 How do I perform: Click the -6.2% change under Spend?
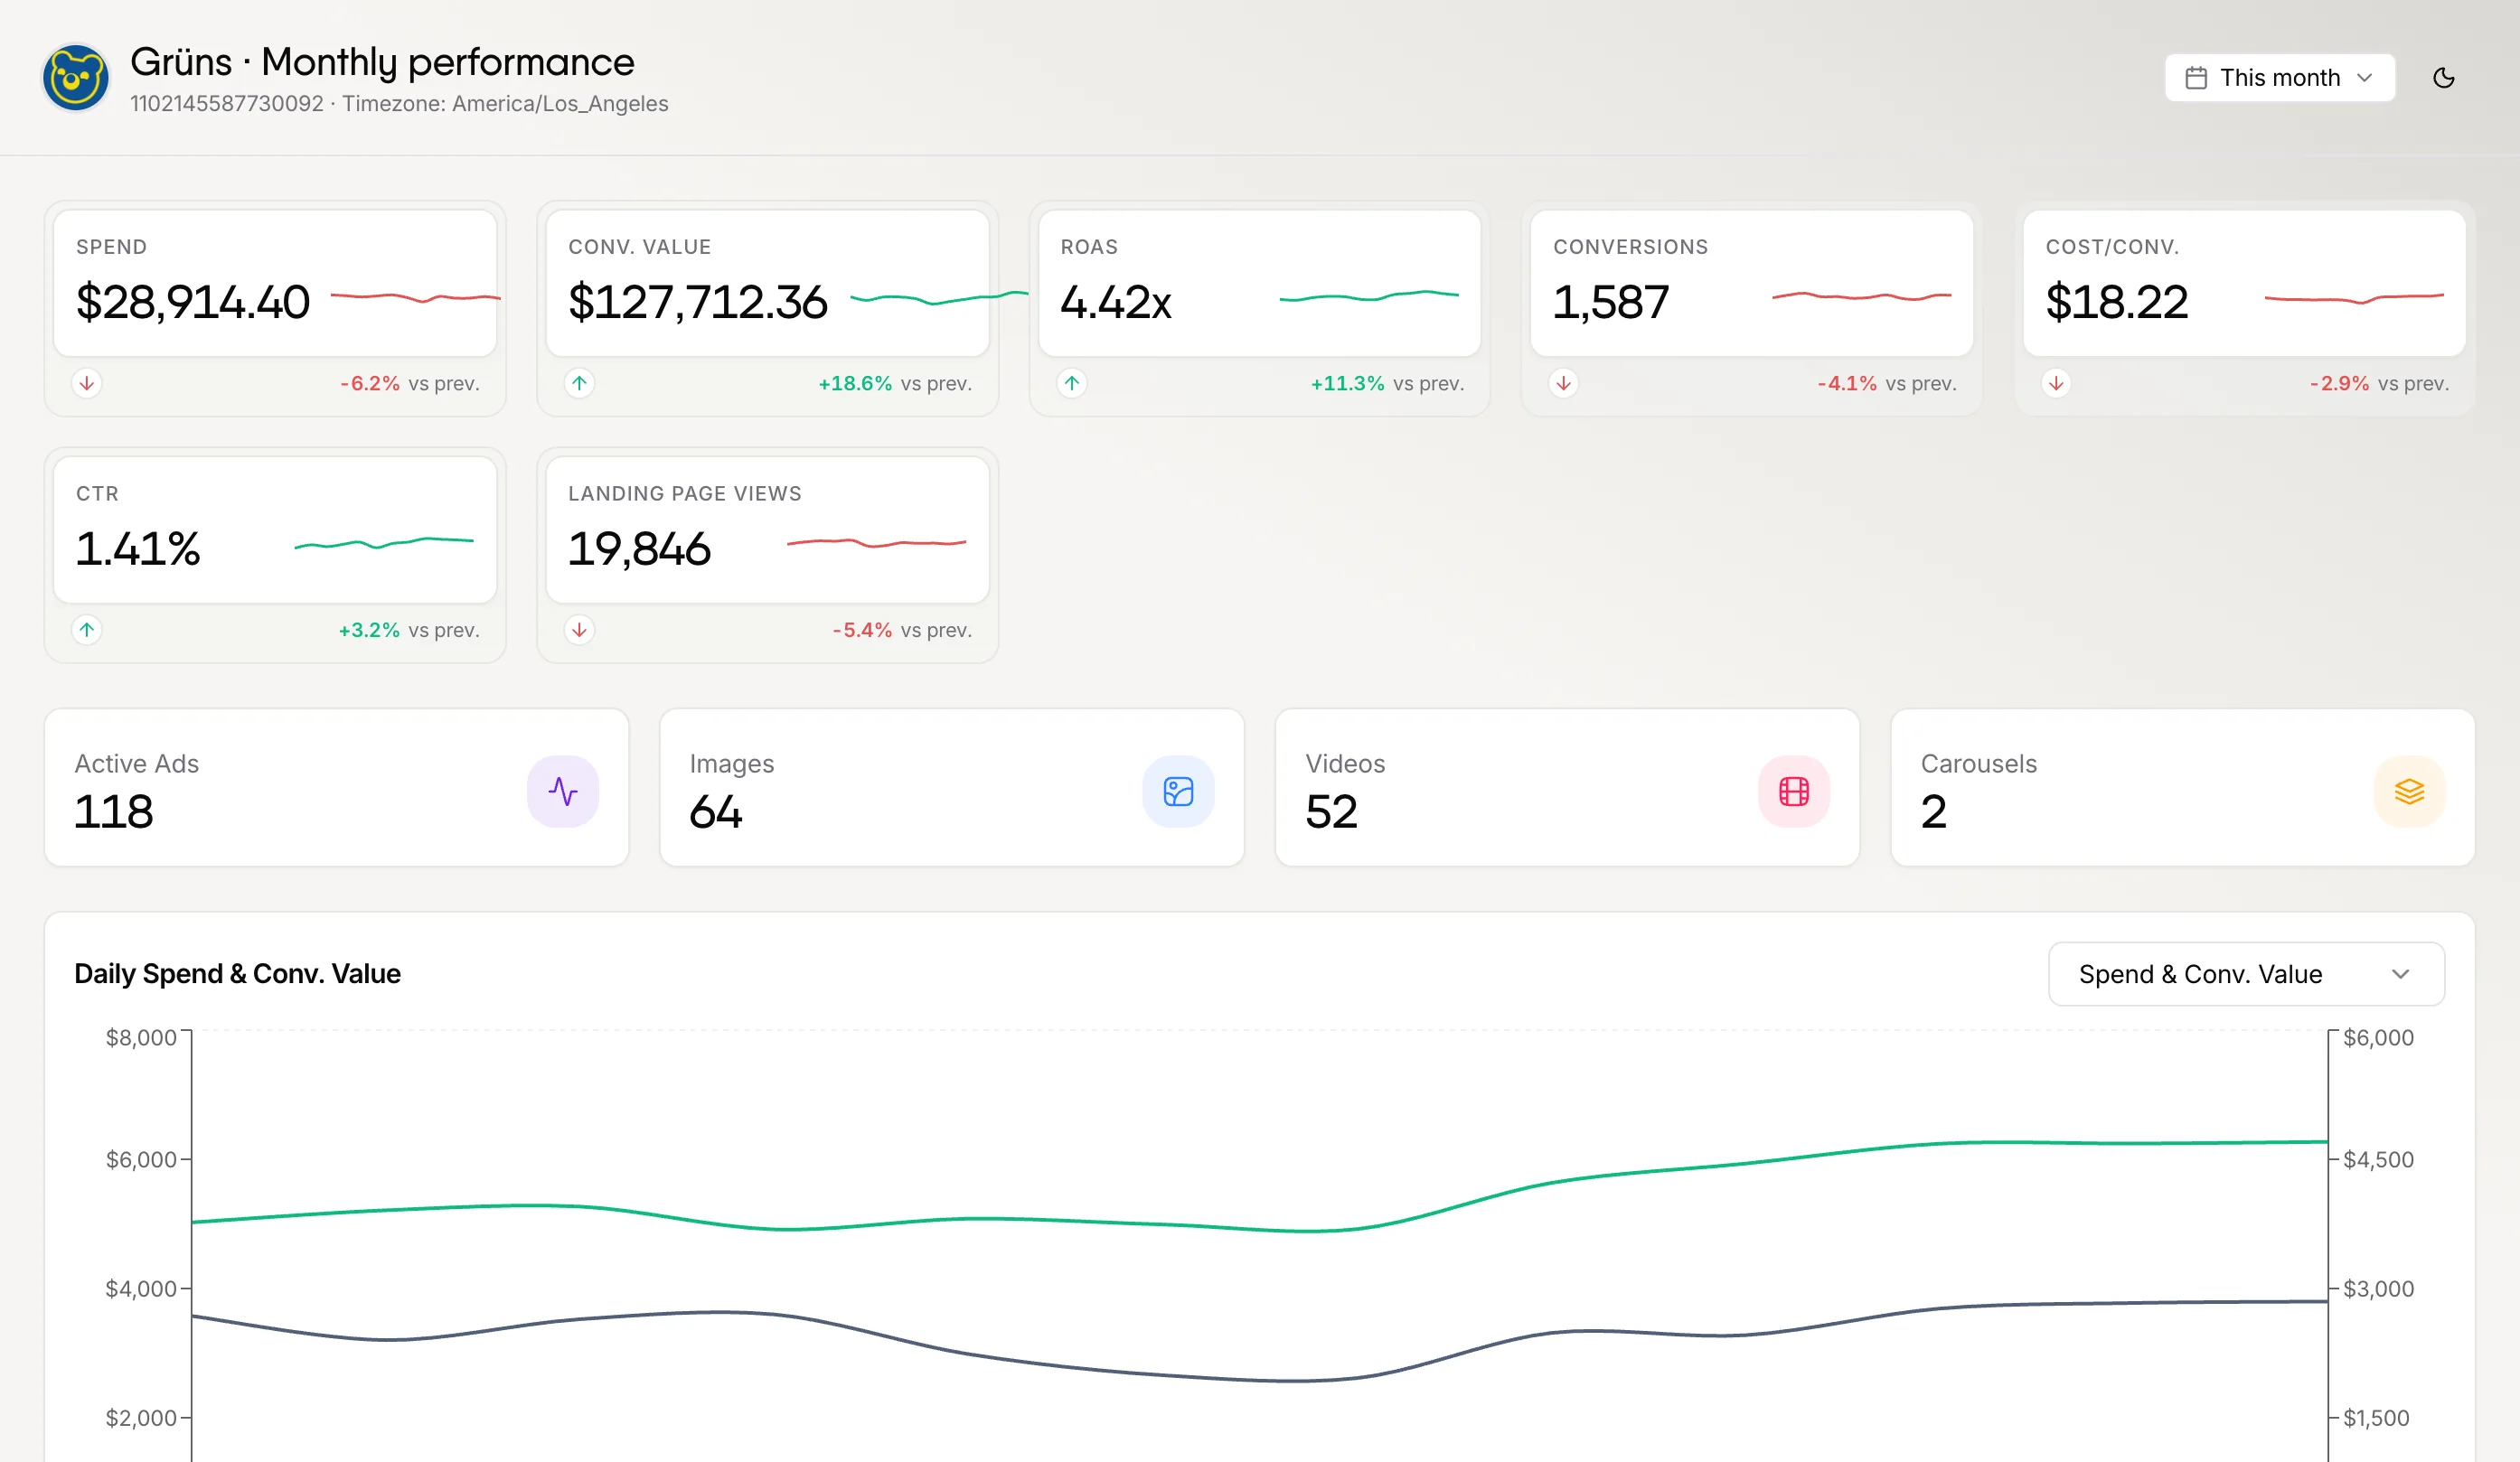click(x=369, y=383)
